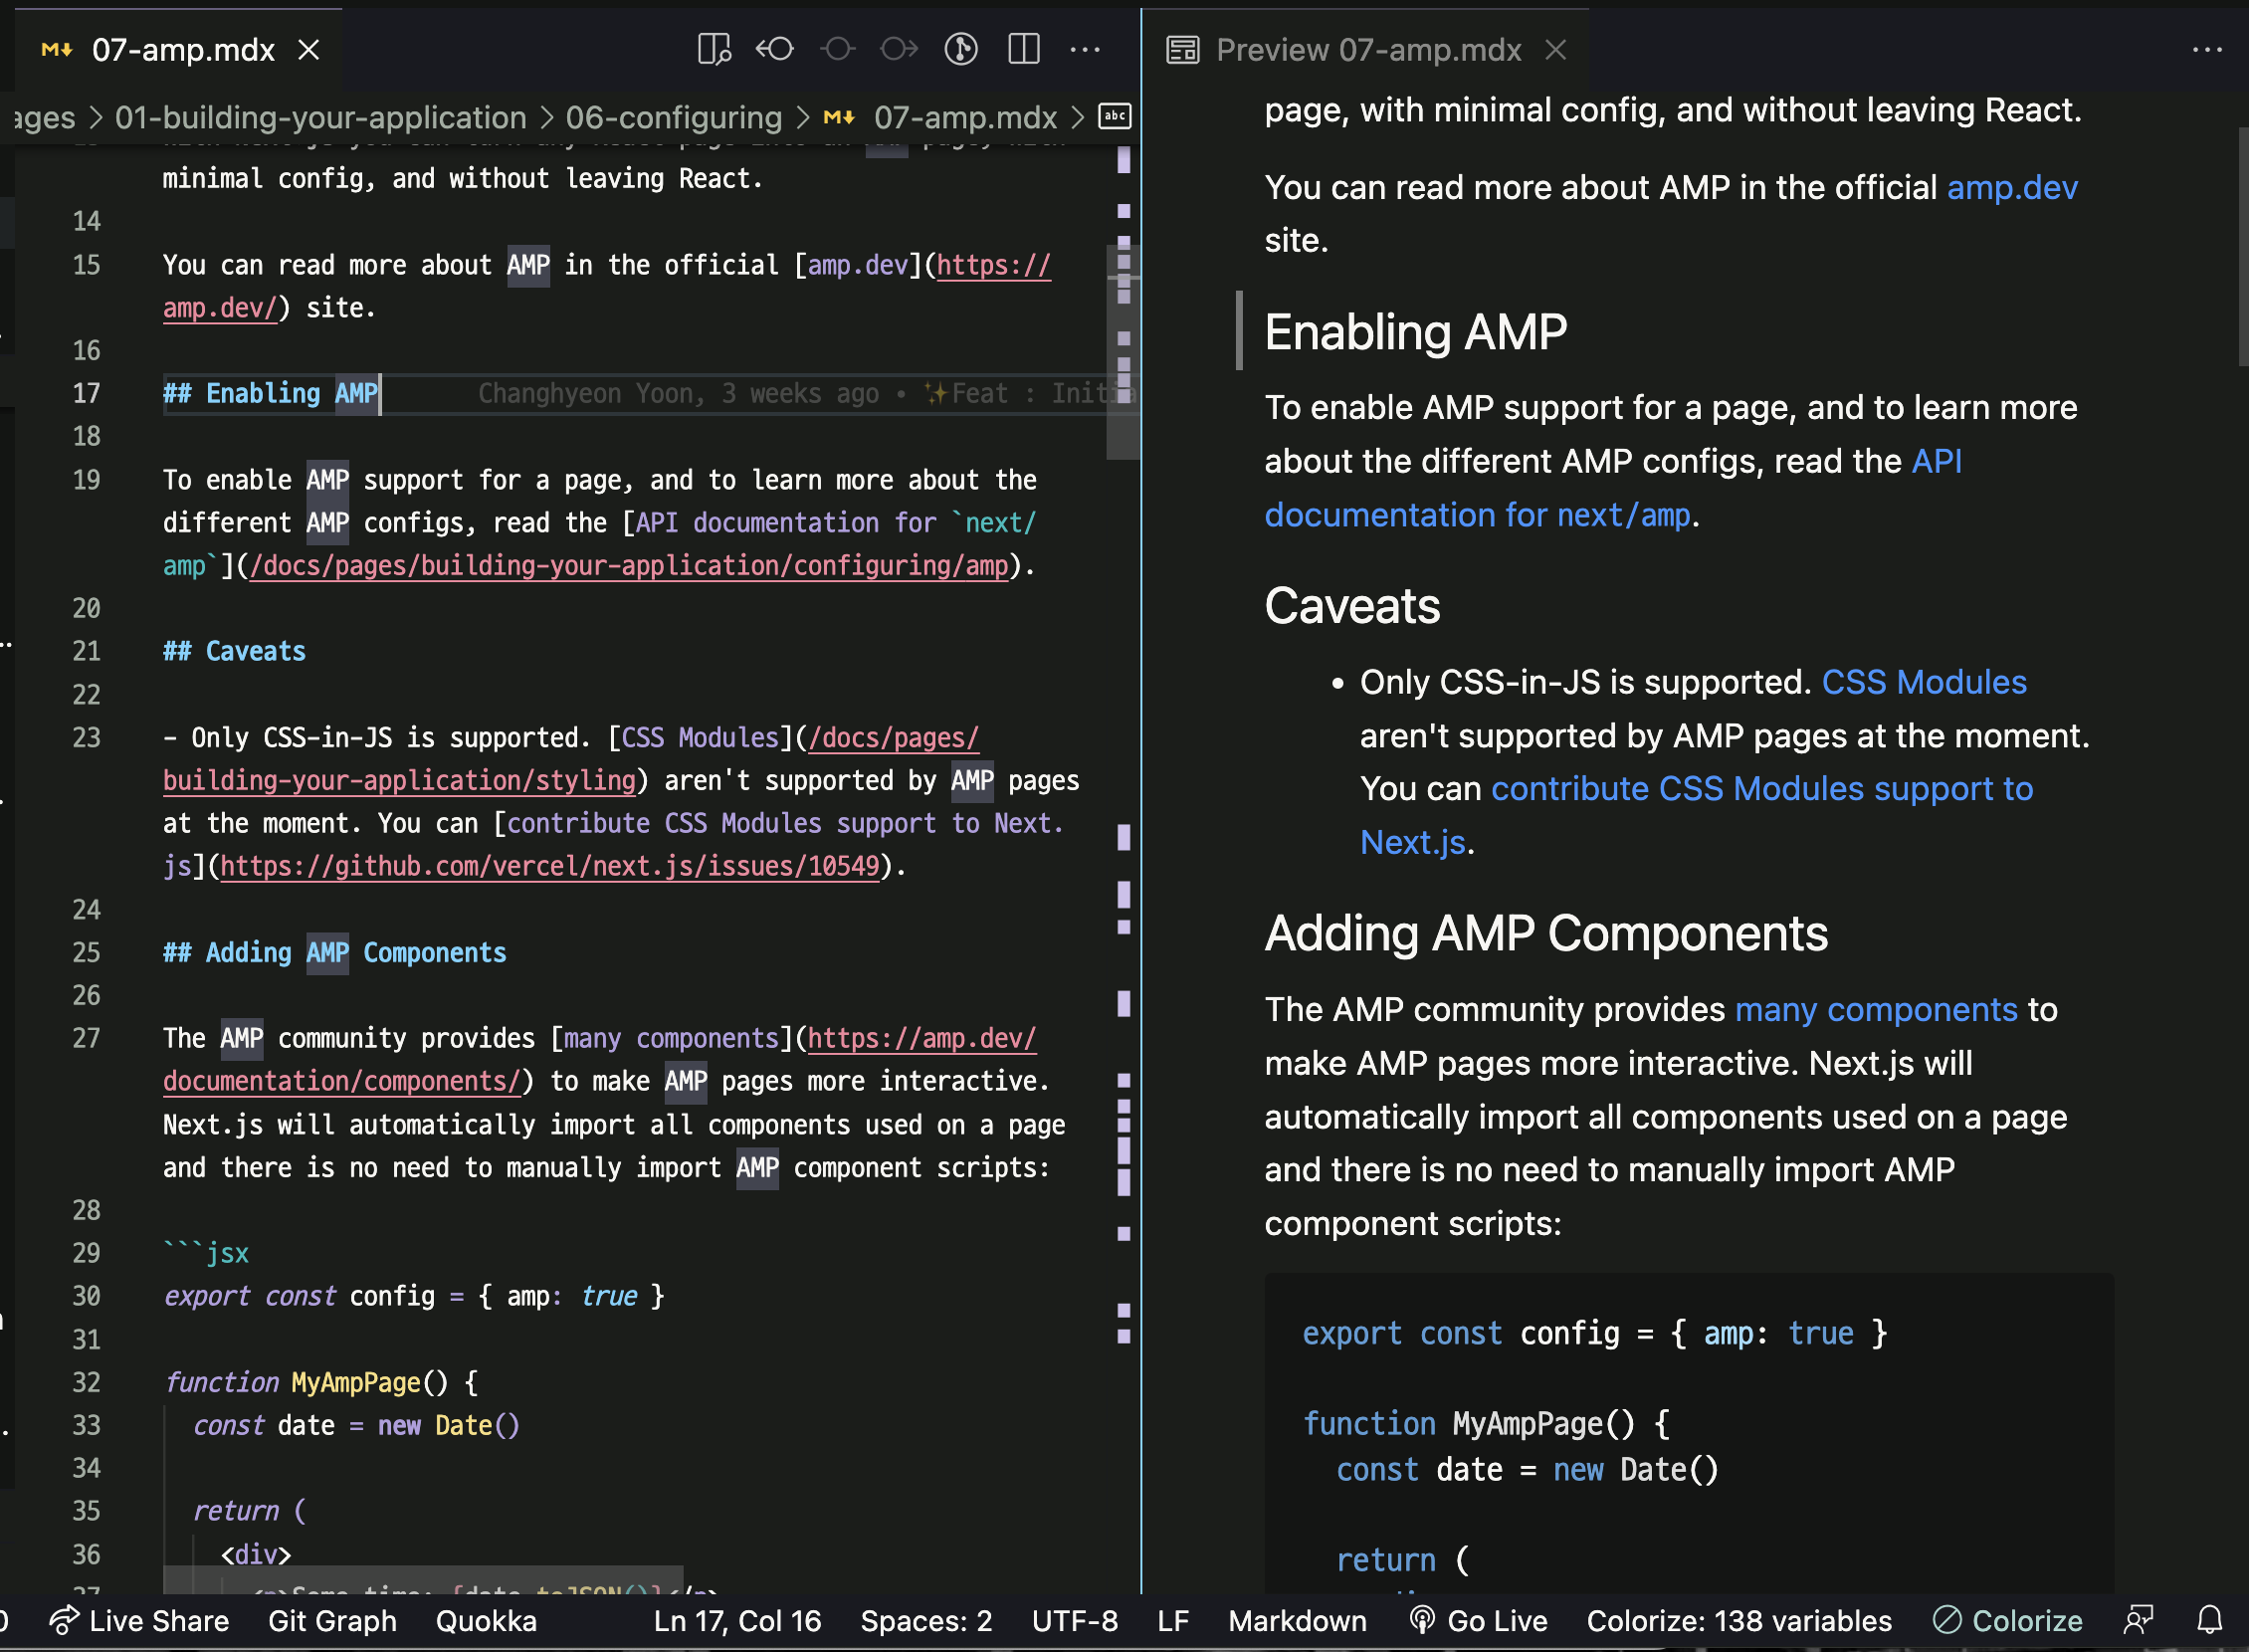Open preview to the side icon

[714, 48]
